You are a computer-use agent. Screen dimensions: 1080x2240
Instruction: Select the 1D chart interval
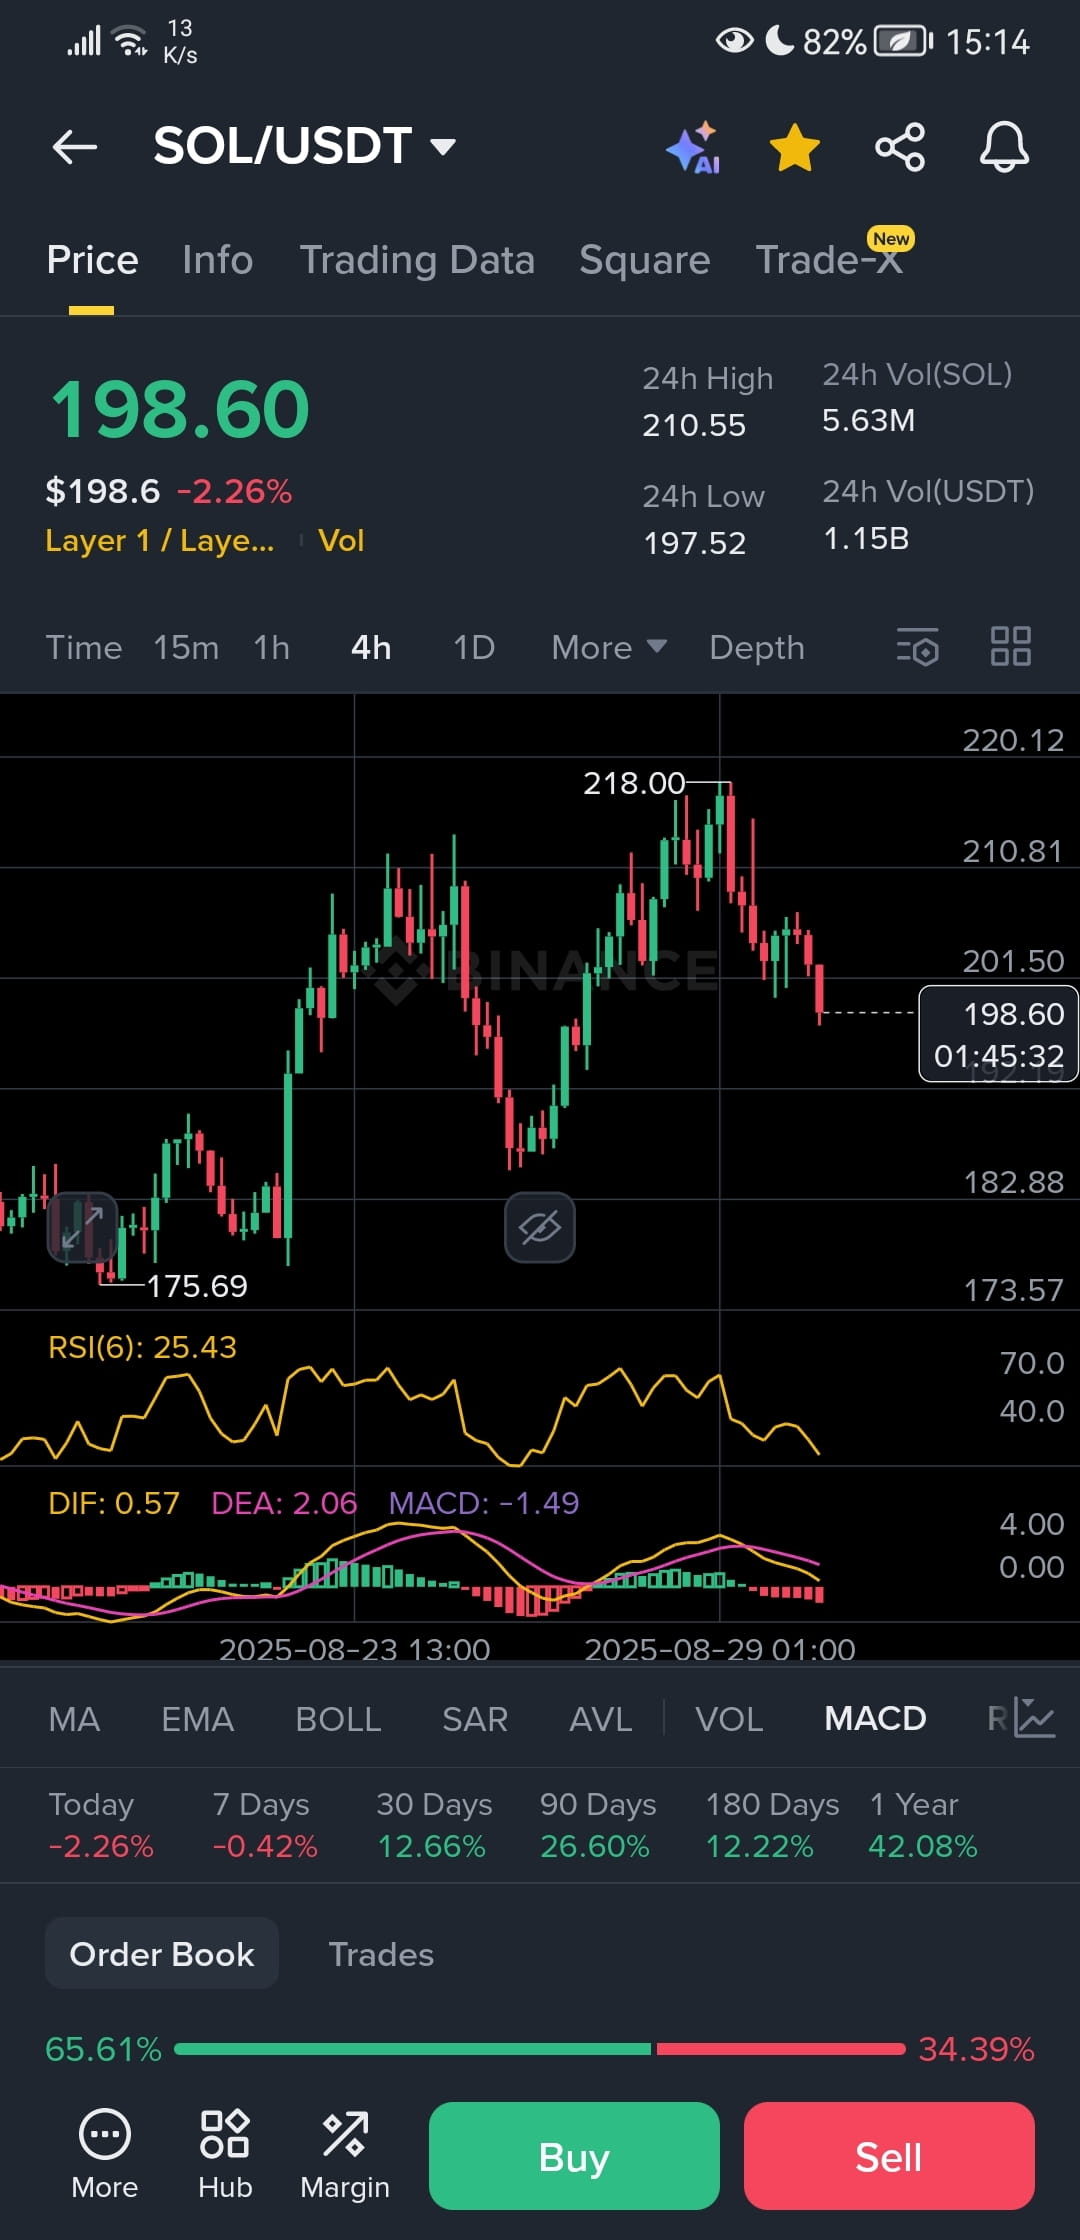point(474,648)
